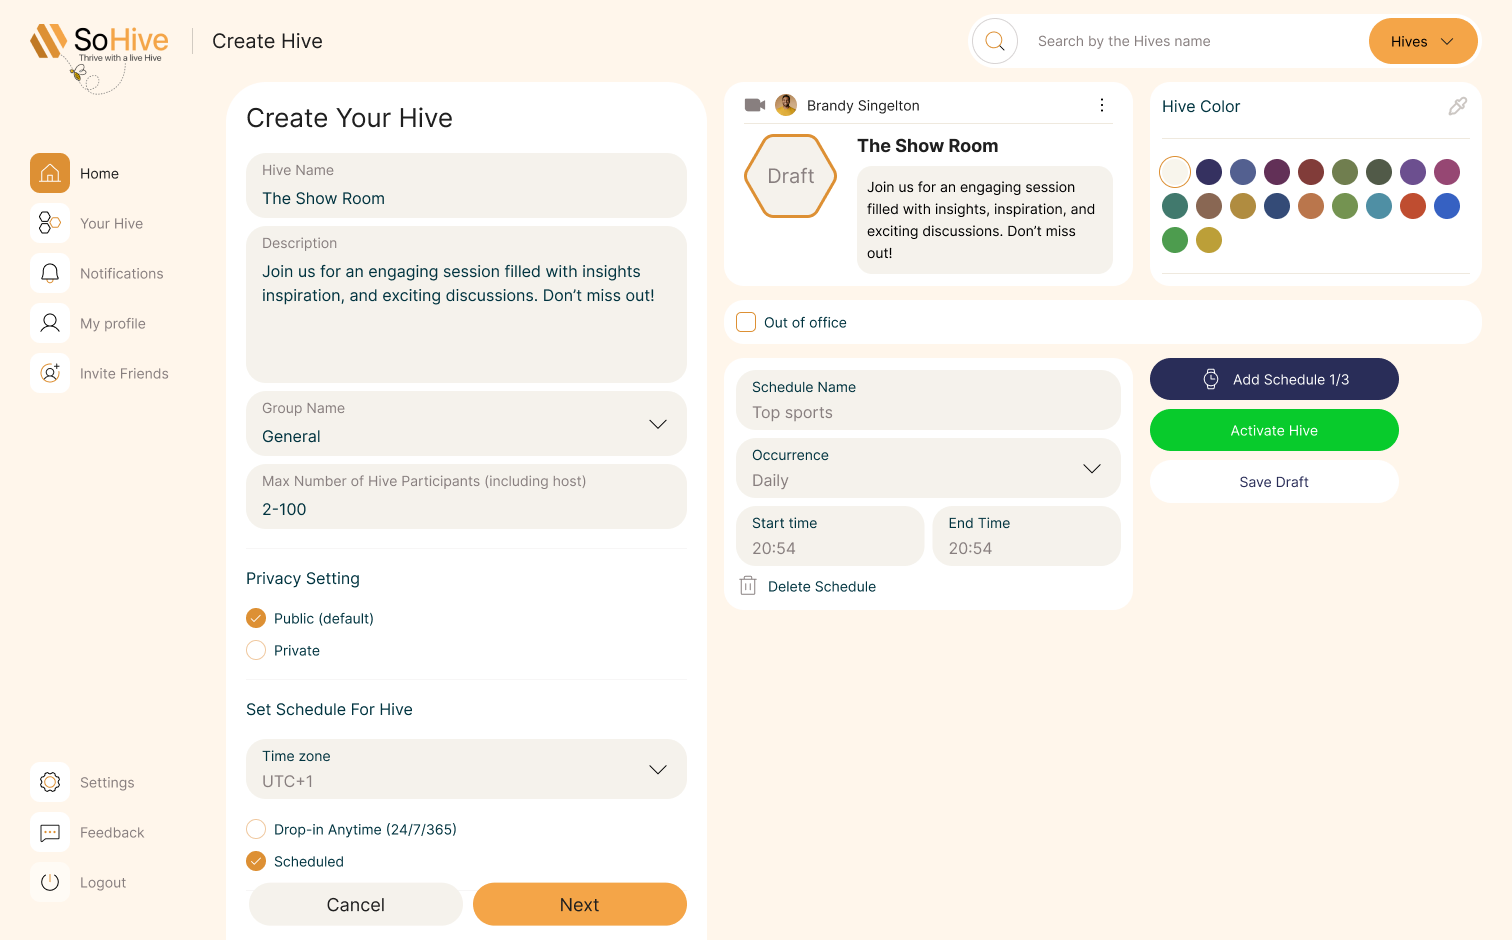The height and width of the screenshot is (940, 1512).
Task: Open the Feedback menu item
Action: [112, 832]
